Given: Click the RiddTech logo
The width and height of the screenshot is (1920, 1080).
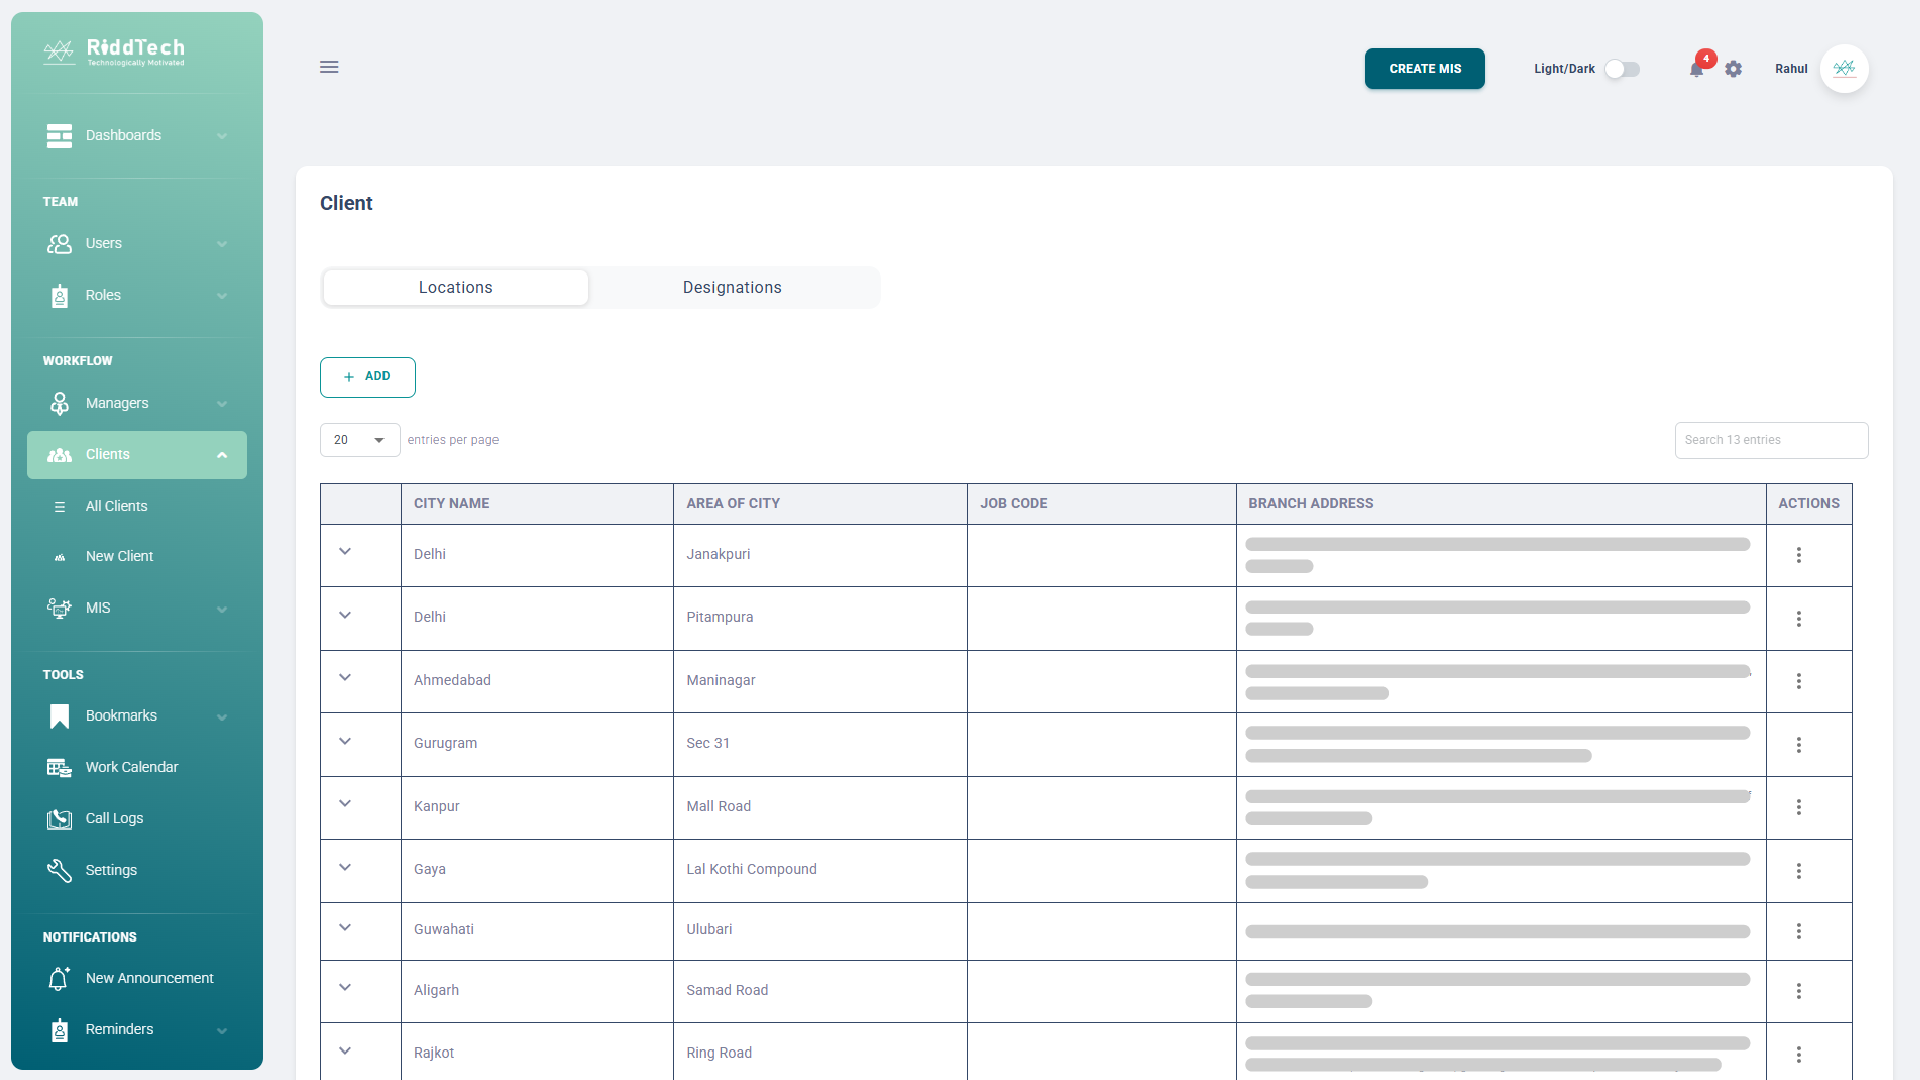Looking at the screenshot, I should coord(115,52).
